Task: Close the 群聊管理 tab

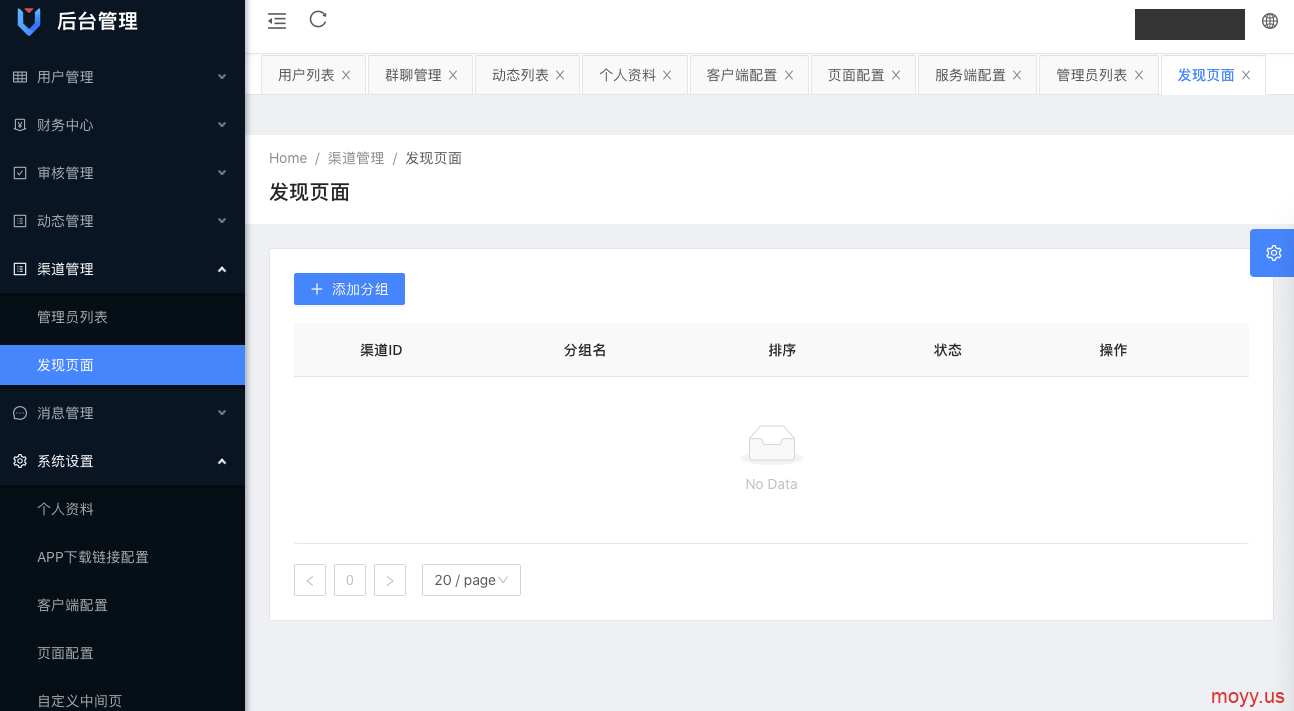Action: (x=453, y=75)
